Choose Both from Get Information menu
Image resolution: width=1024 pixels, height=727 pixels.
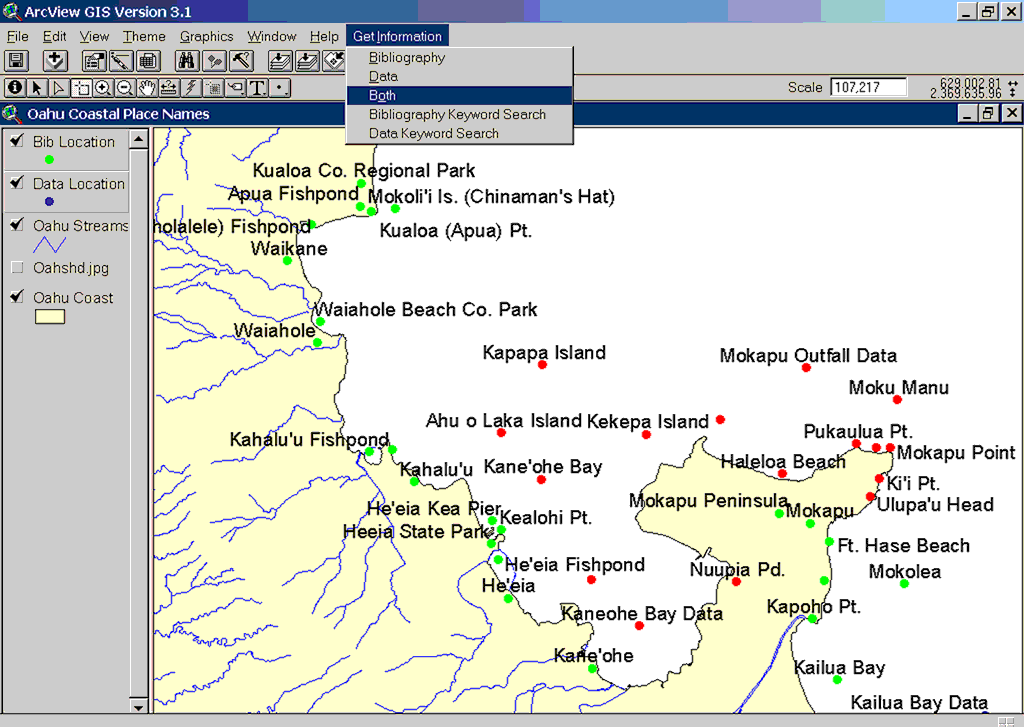(460, 95)
